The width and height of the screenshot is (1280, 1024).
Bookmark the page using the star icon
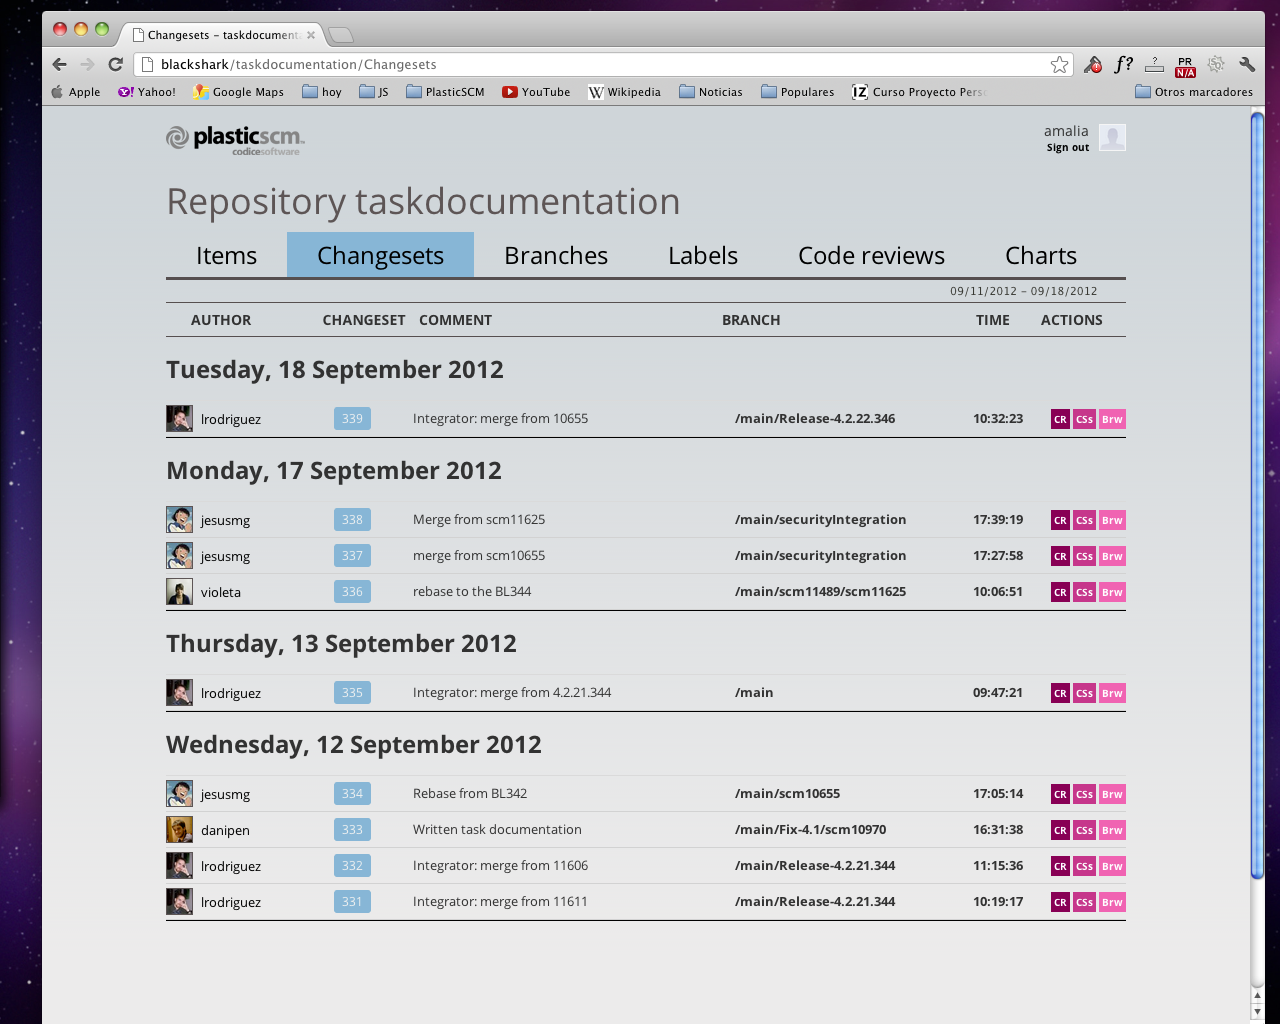[x=1059, y=64]
